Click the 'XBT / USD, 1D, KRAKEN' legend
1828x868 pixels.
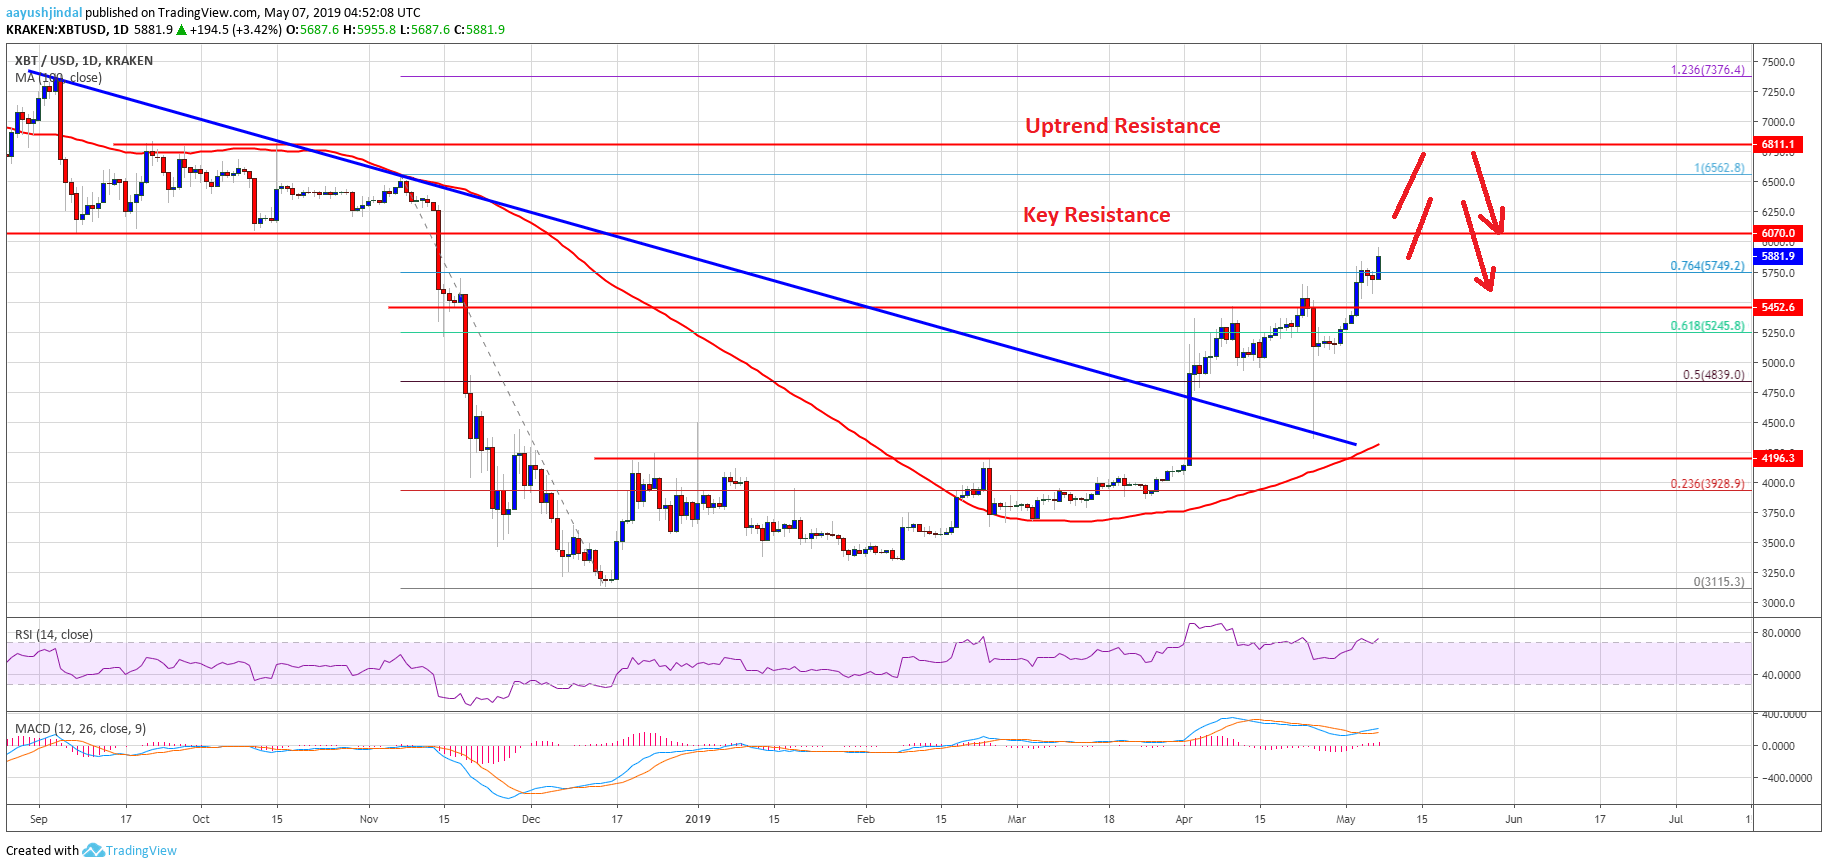pyautogui.click(x=84, y=61)
